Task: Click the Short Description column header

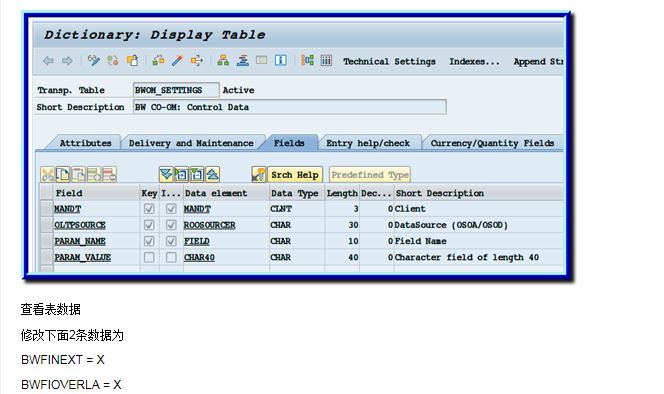Action: click(479, 193)
